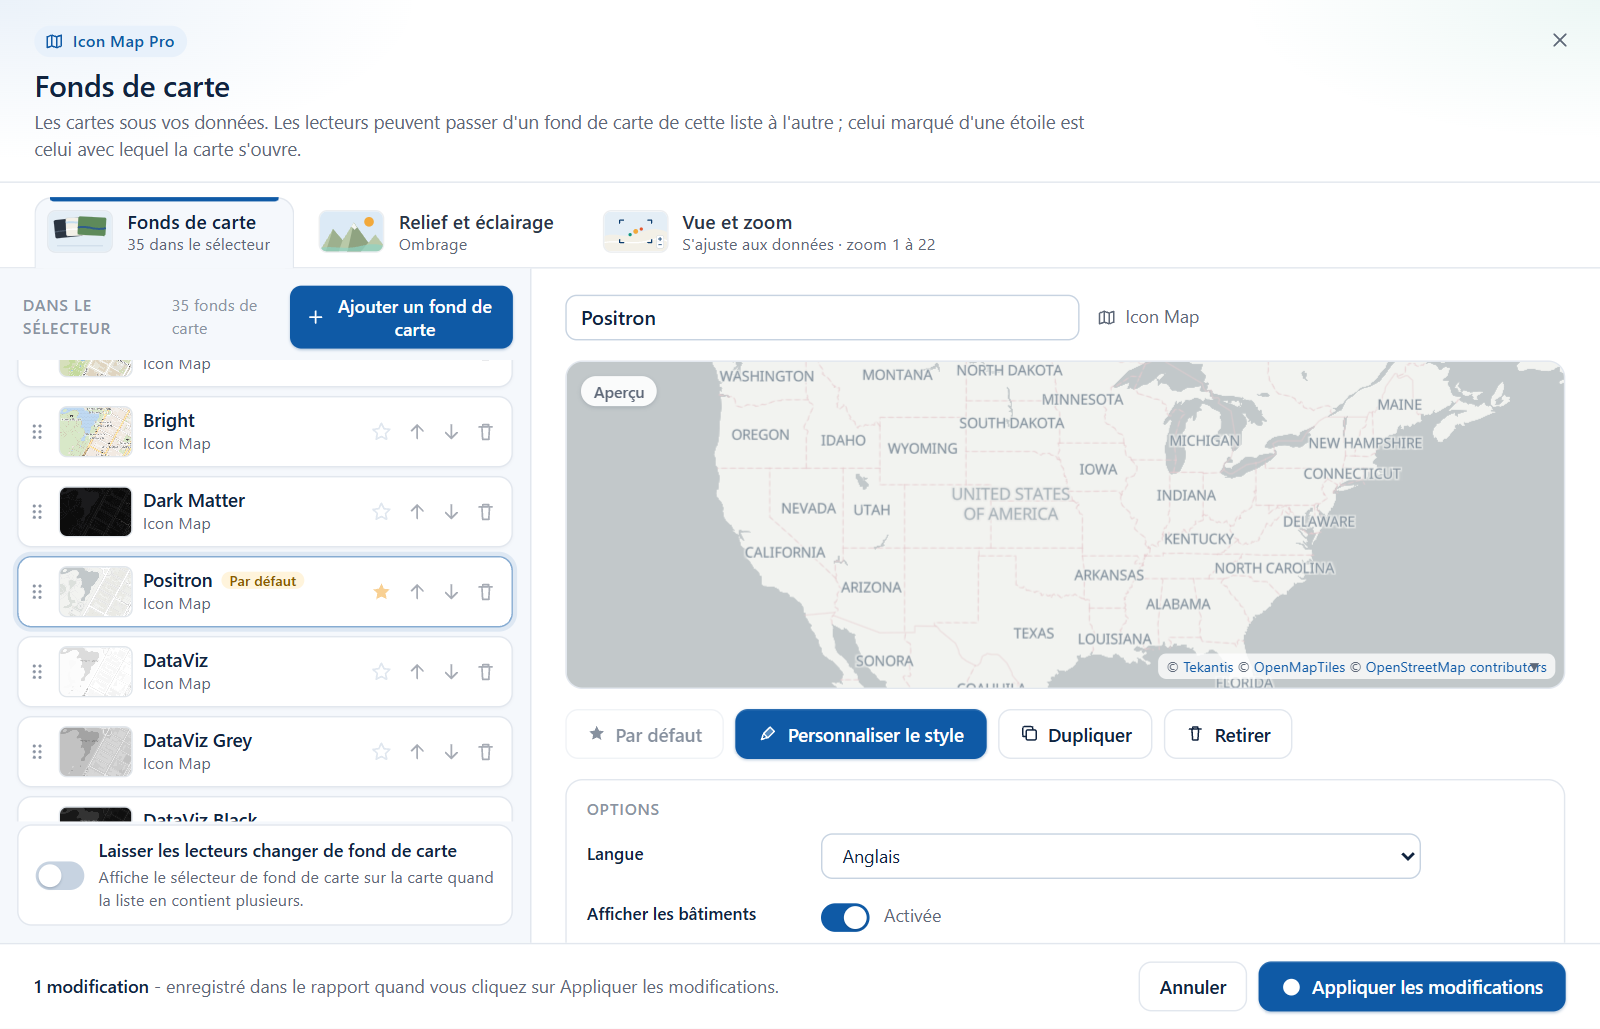
Task: Move DataViz down in the list
Action: [451, 672]
